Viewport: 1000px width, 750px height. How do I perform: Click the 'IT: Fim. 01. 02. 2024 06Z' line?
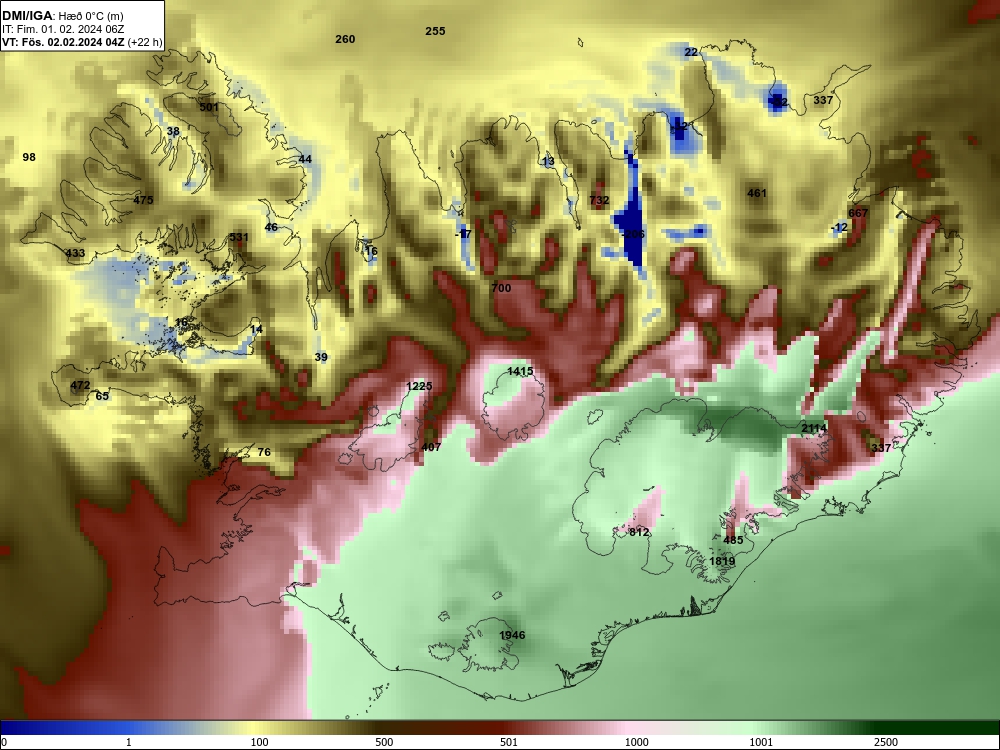(62, 29)
